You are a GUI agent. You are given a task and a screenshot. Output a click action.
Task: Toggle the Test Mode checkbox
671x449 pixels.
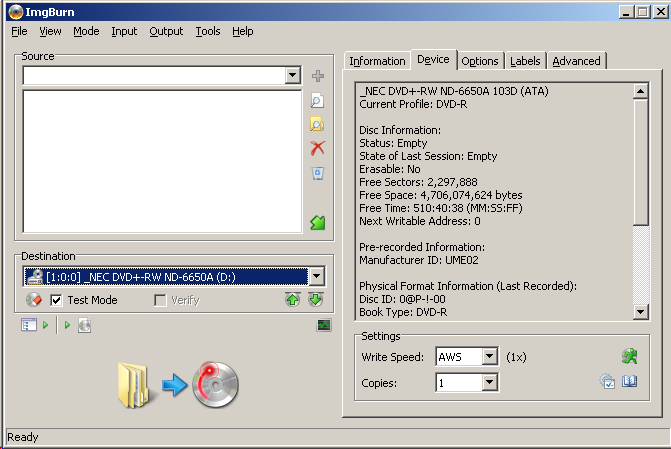click(x=56, y=300)
